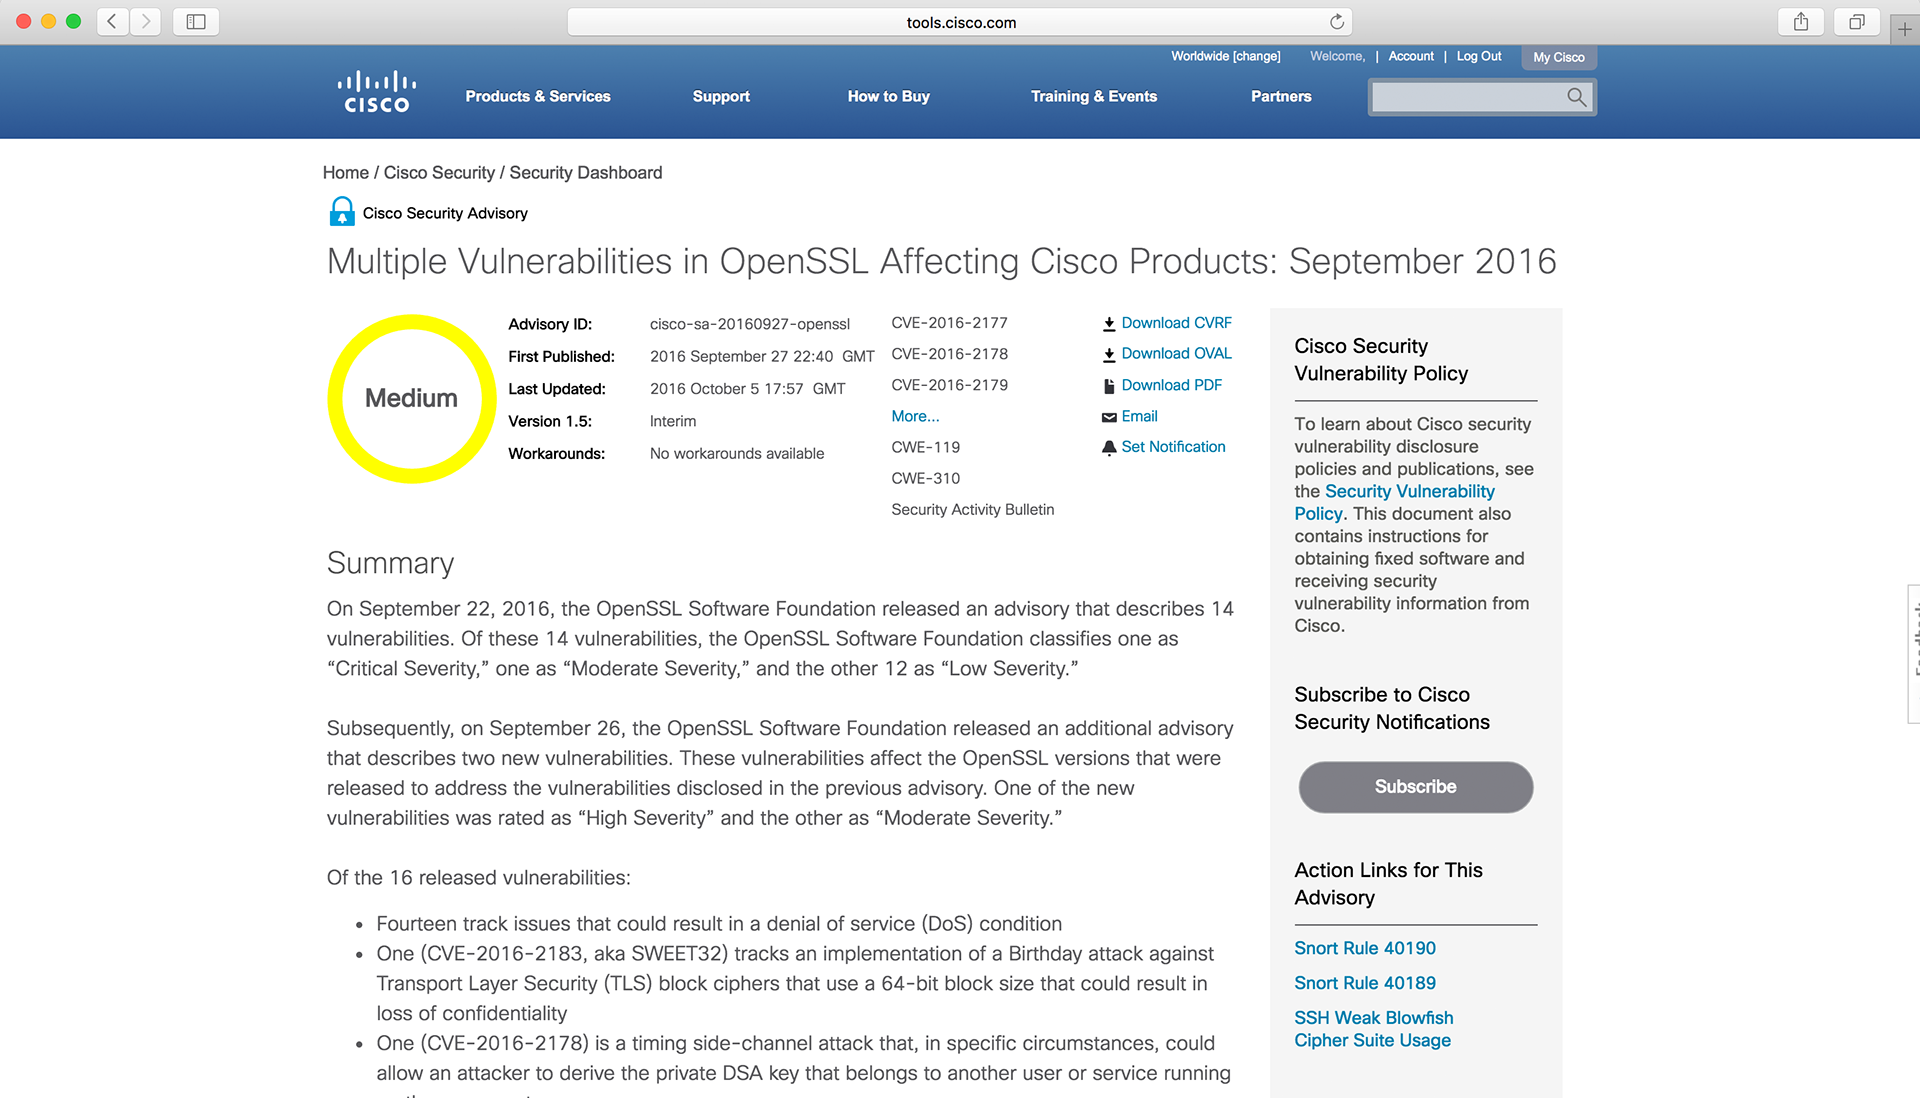Click CWE-119 text
1920x1098 pixels.
click(925, 447)
